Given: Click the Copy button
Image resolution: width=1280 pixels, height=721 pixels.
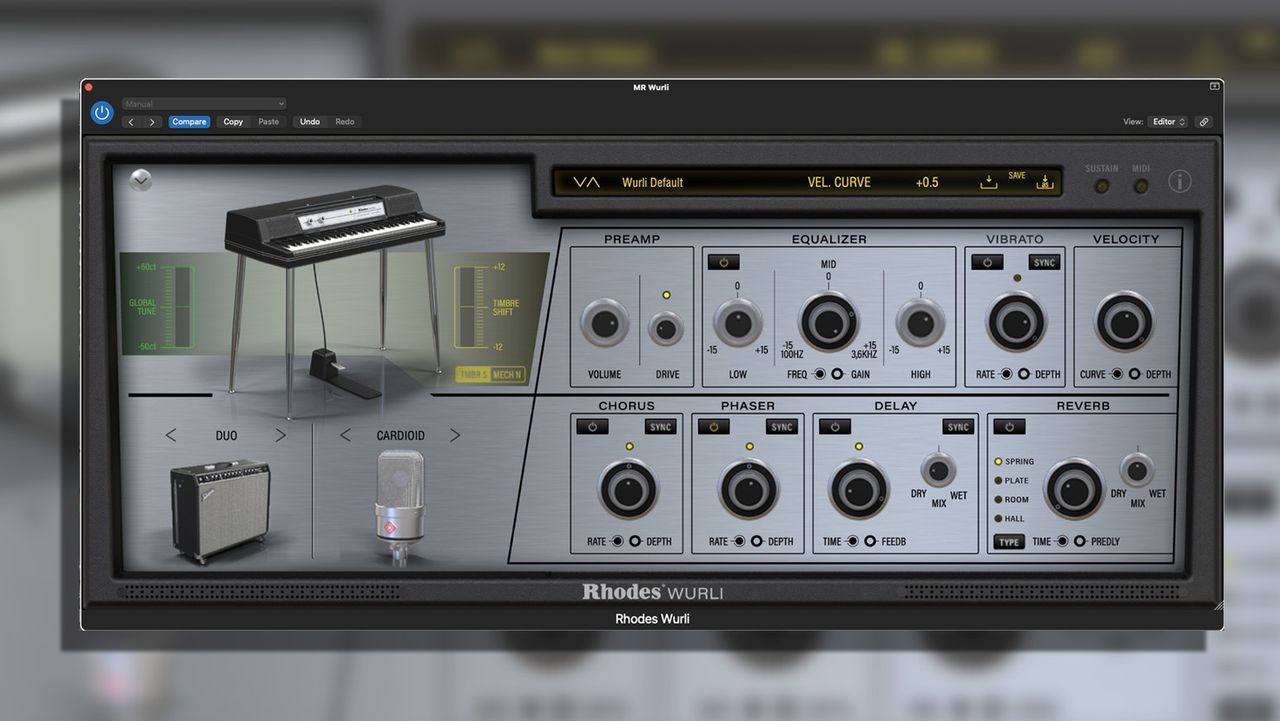Looking at the screenshot, I should [x=233, y=122].
